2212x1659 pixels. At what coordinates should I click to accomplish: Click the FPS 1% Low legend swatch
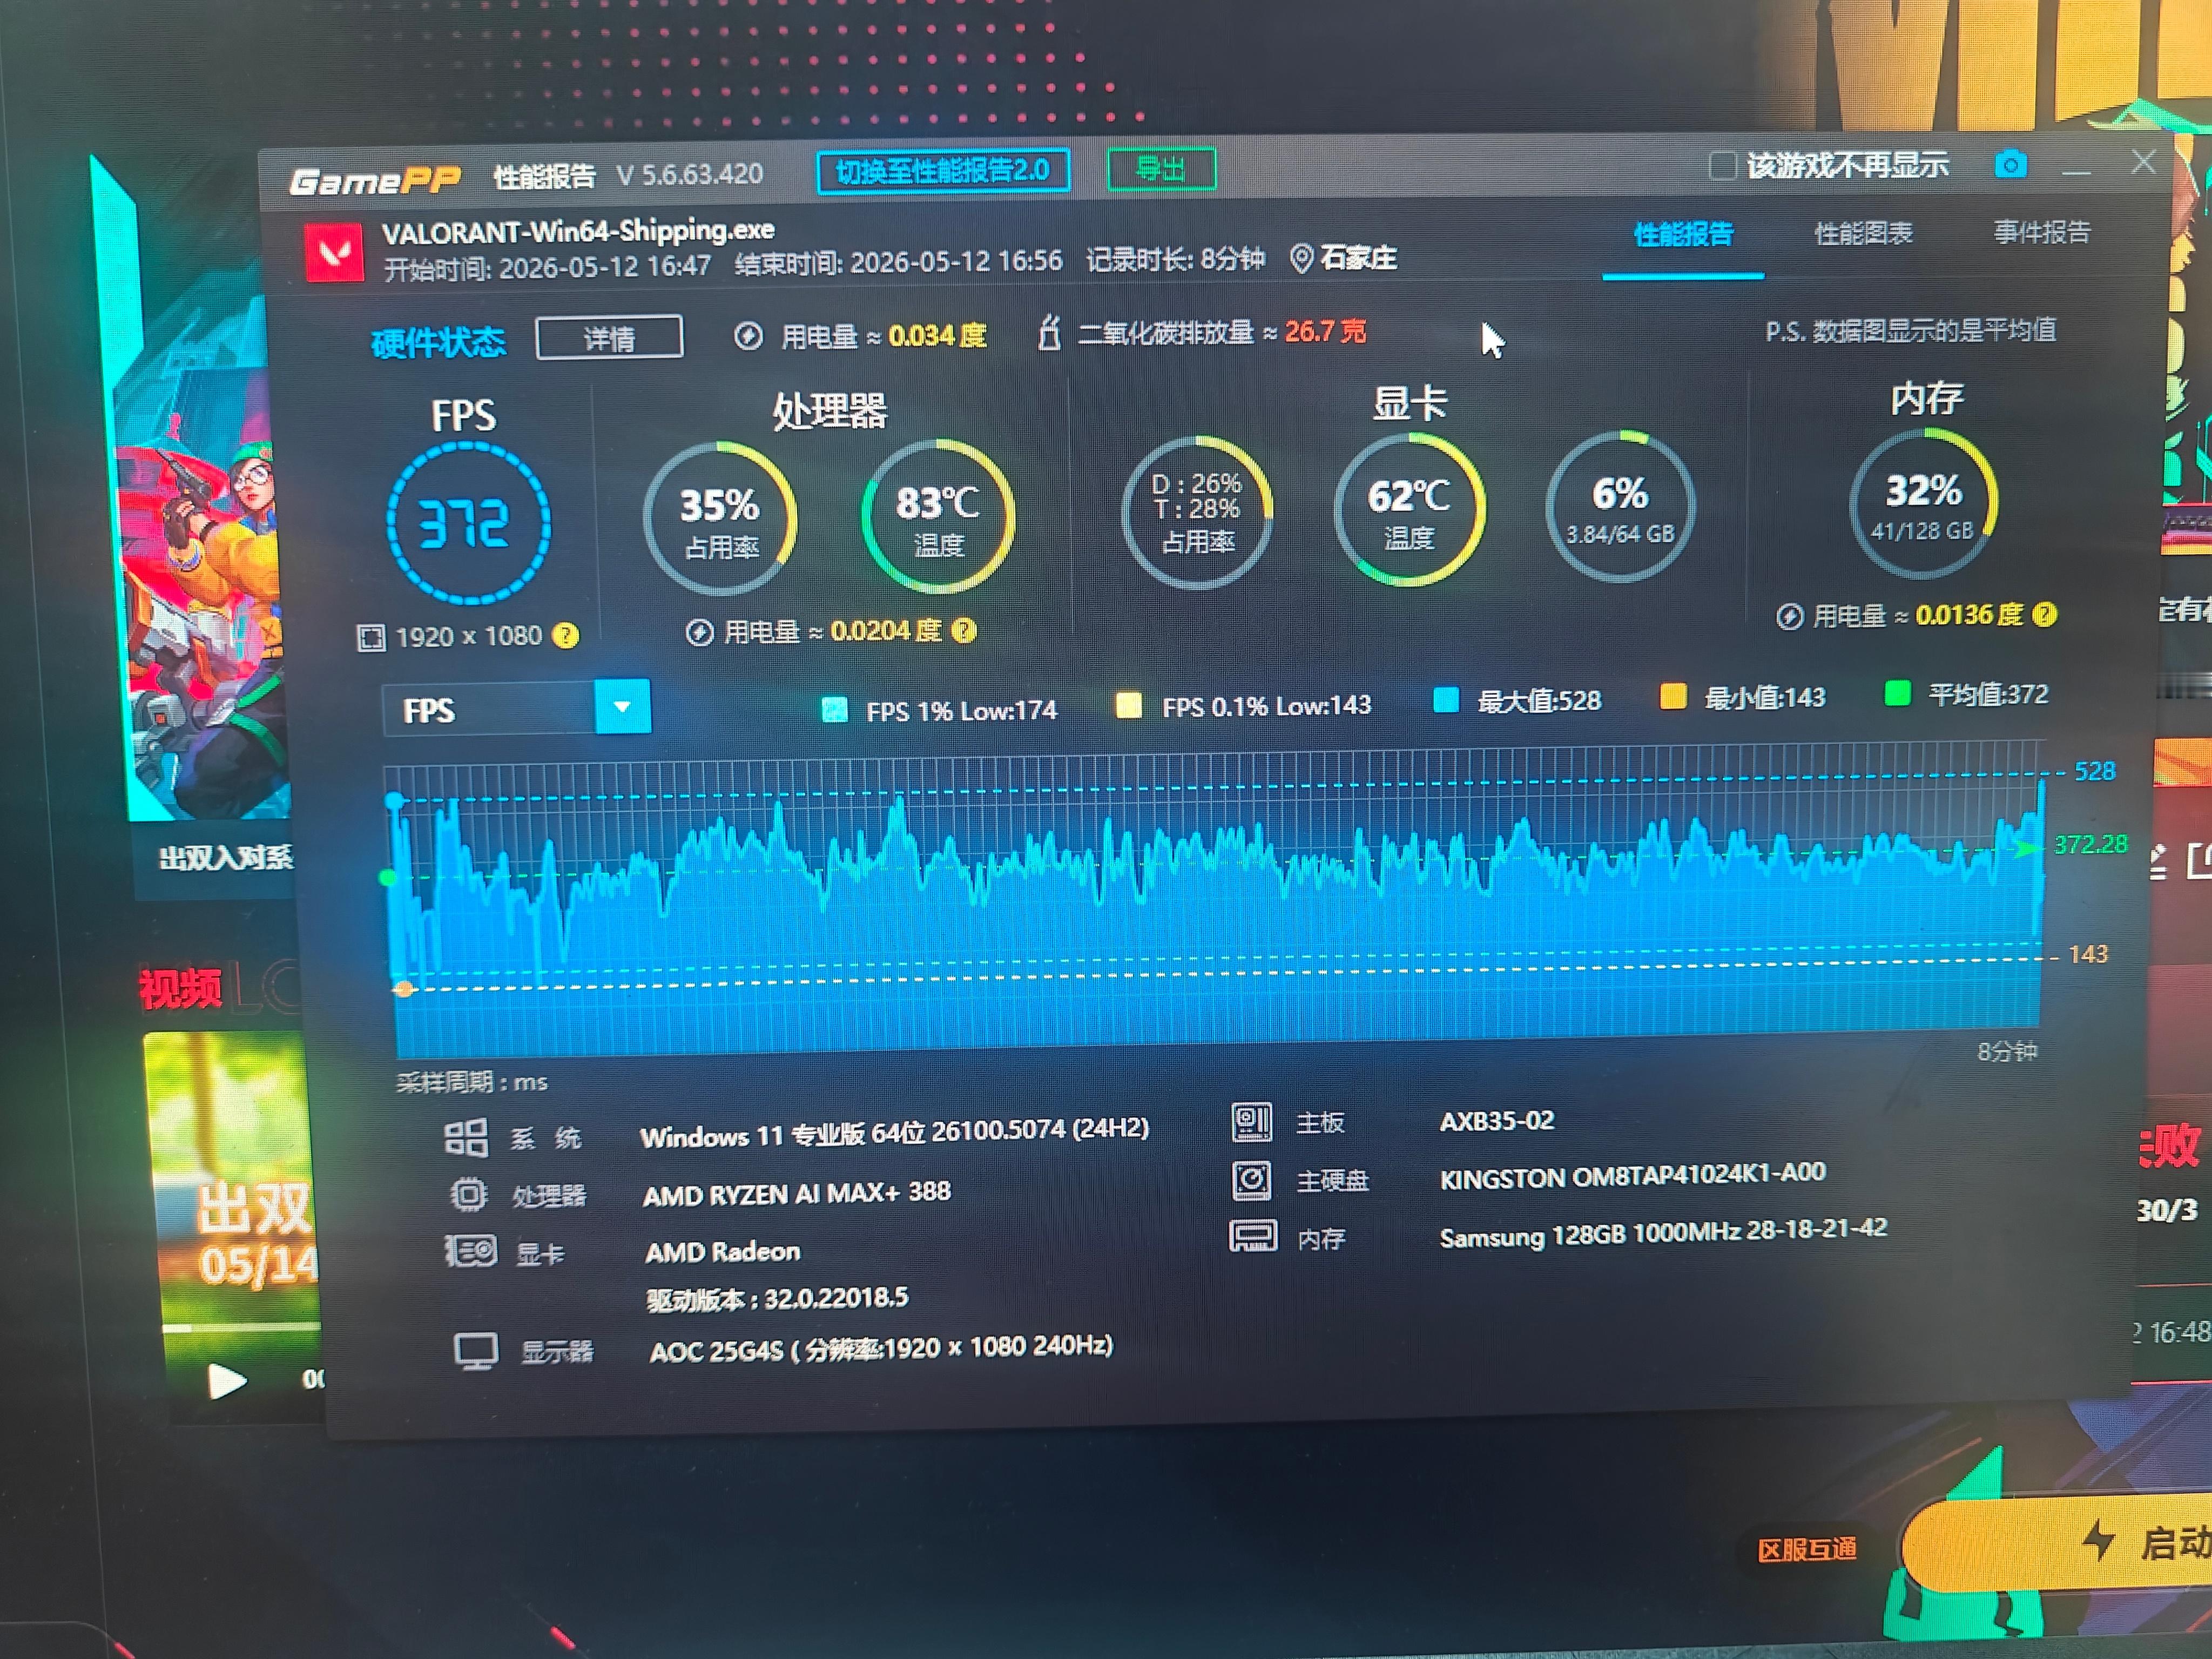click(x=834, y=710)
